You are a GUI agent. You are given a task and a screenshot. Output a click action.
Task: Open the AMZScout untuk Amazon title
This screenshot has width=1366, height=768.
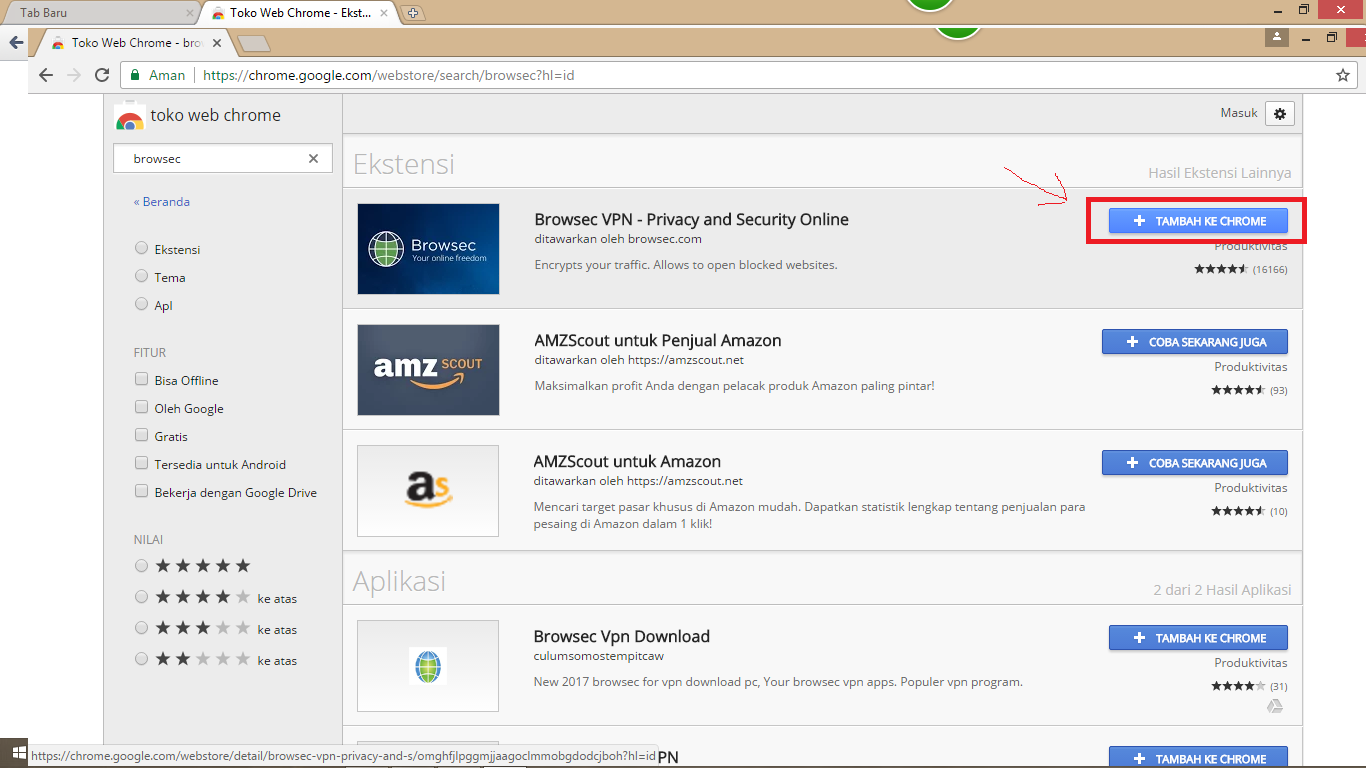627,461
